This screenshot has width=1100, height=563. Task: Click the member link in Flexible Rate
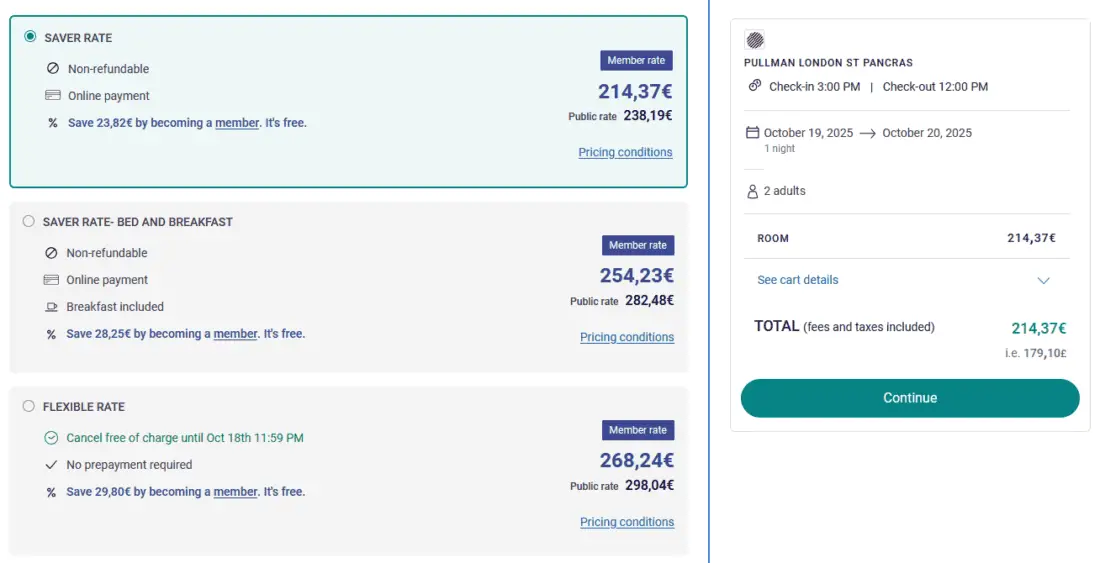click(236, 492)
